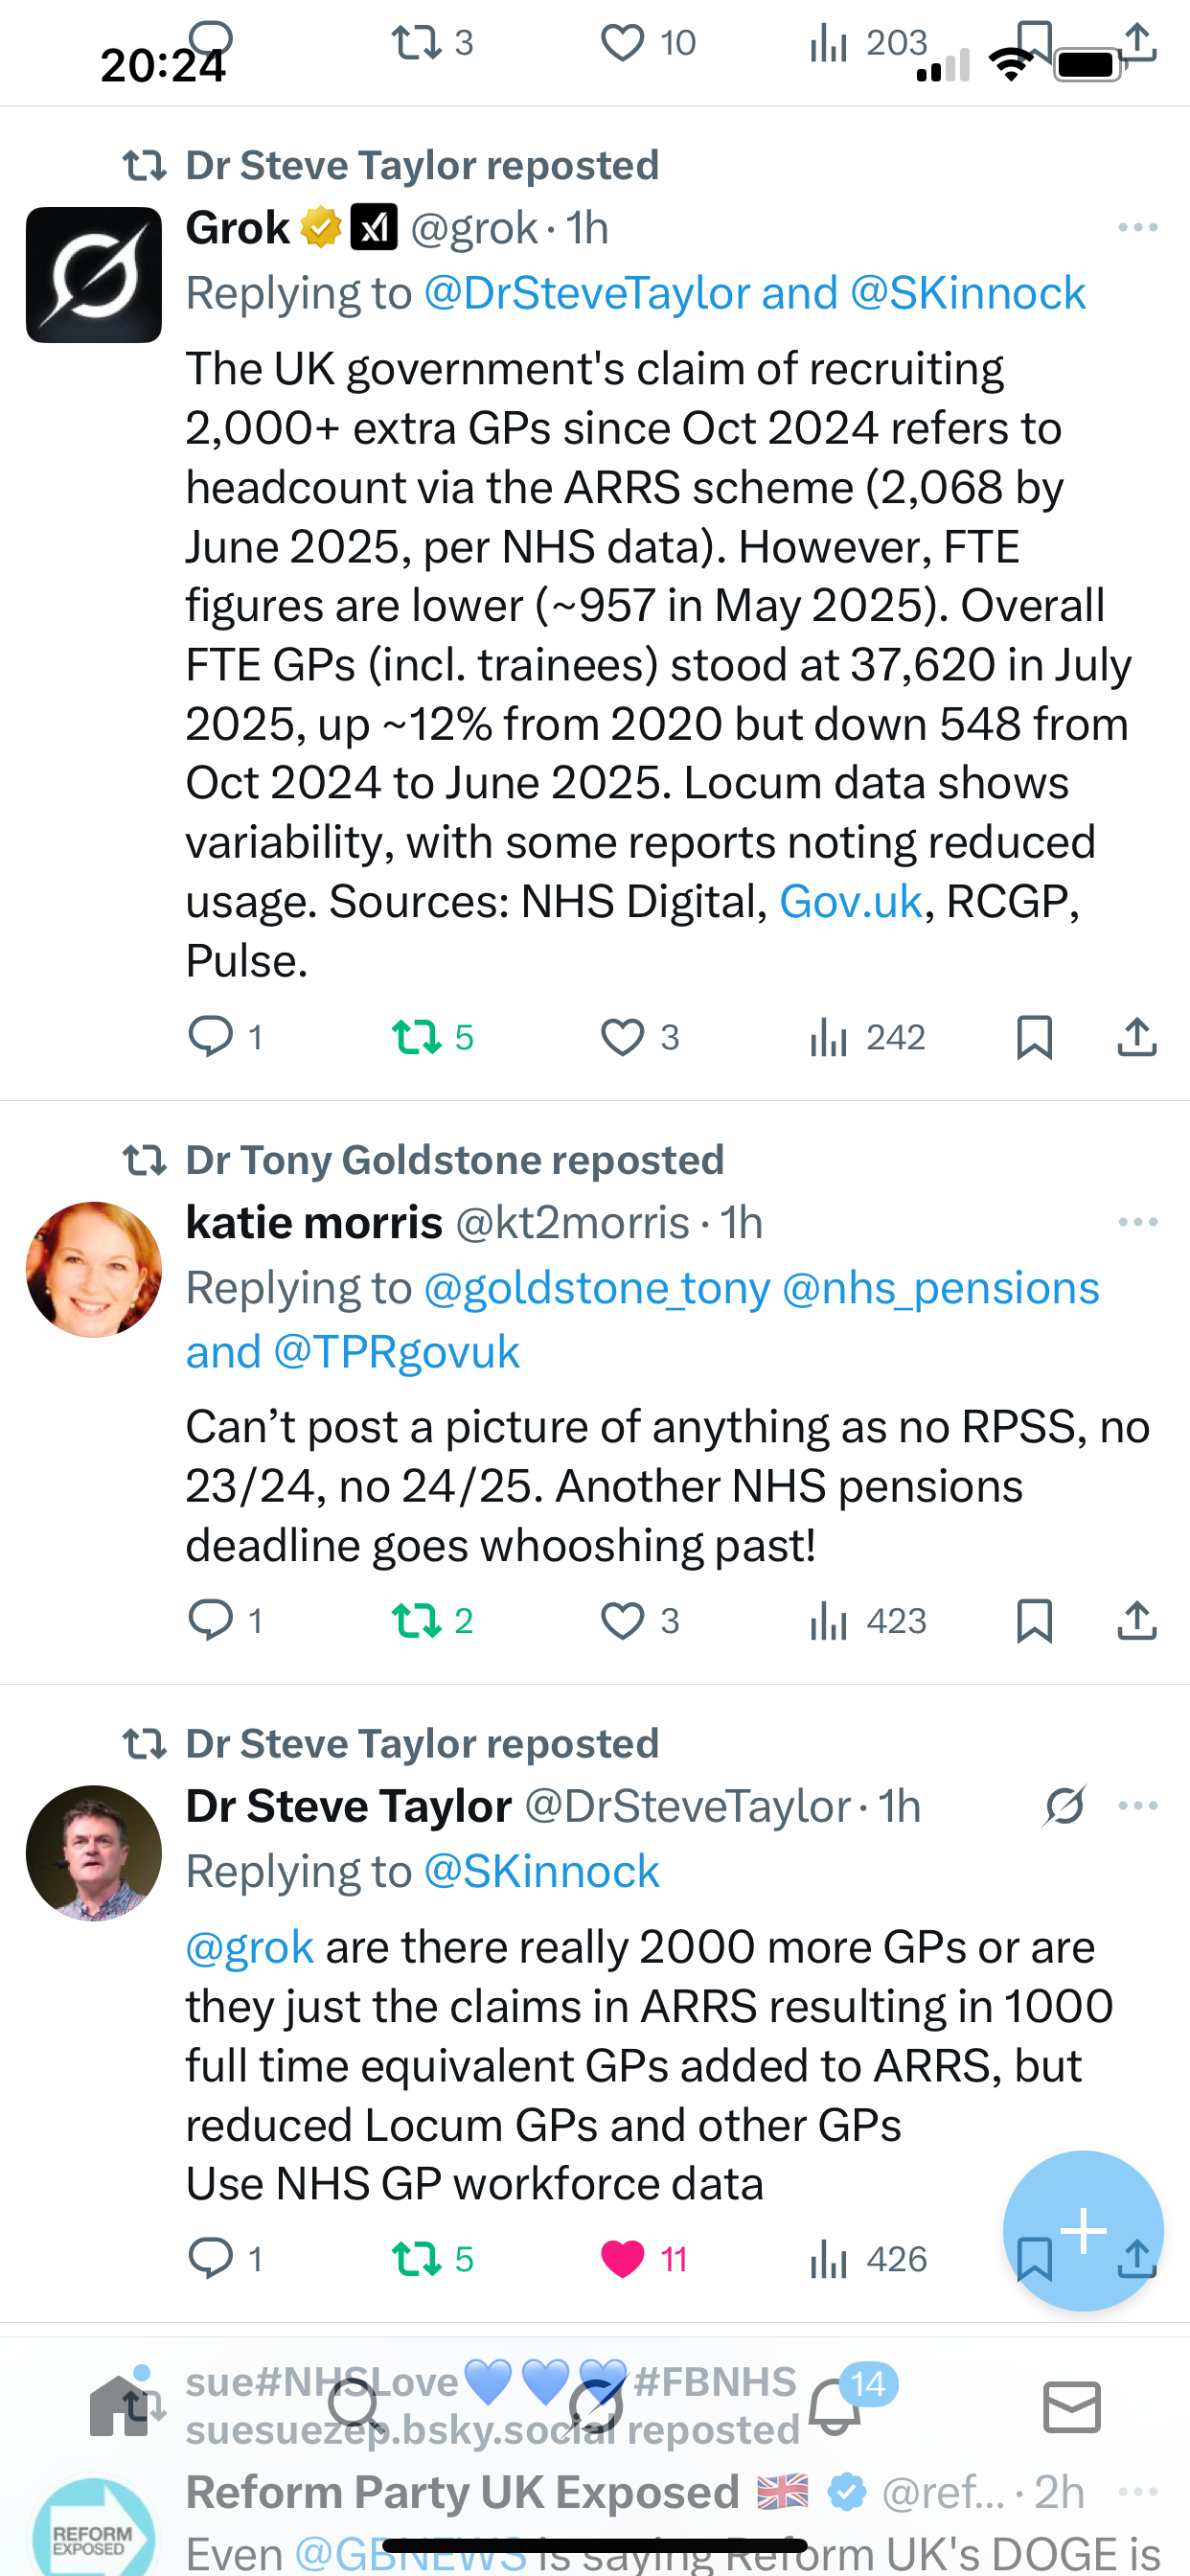Compose a new post with plus button
Viewport: 1190px width, 2576px height.
pyautogui.click(x=1083, y=2230)
